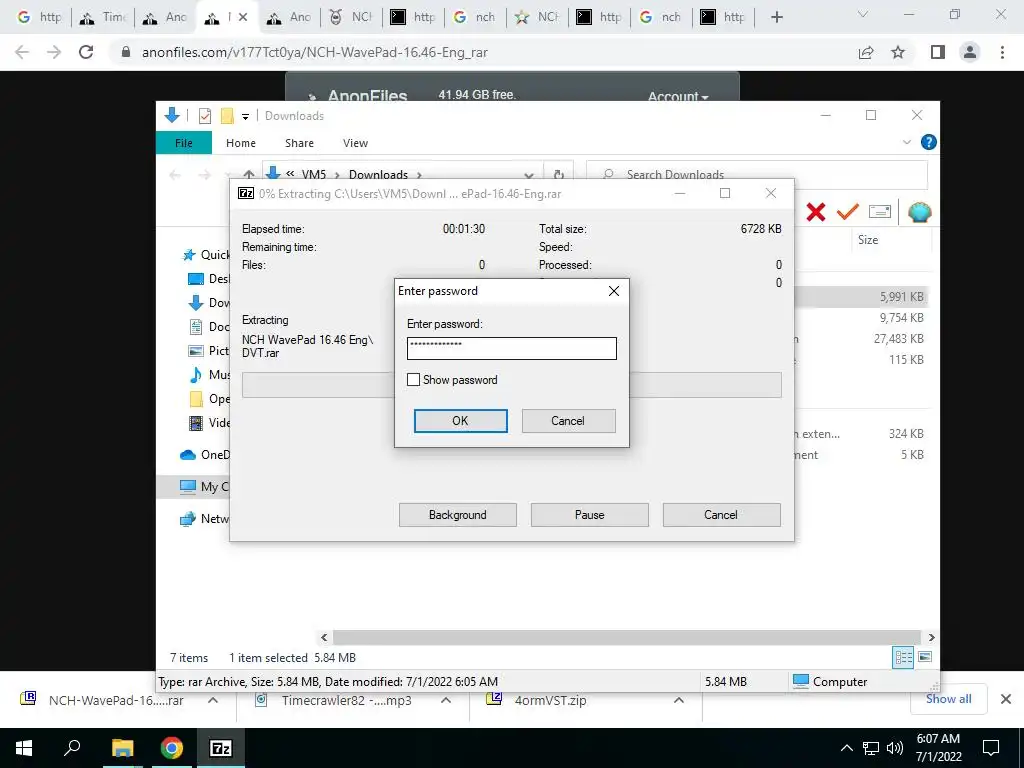This screenshot has height=768, width=1024.
Task: Check the Show password checkbox
Action: pyautogui.click(x=413, y=379)
